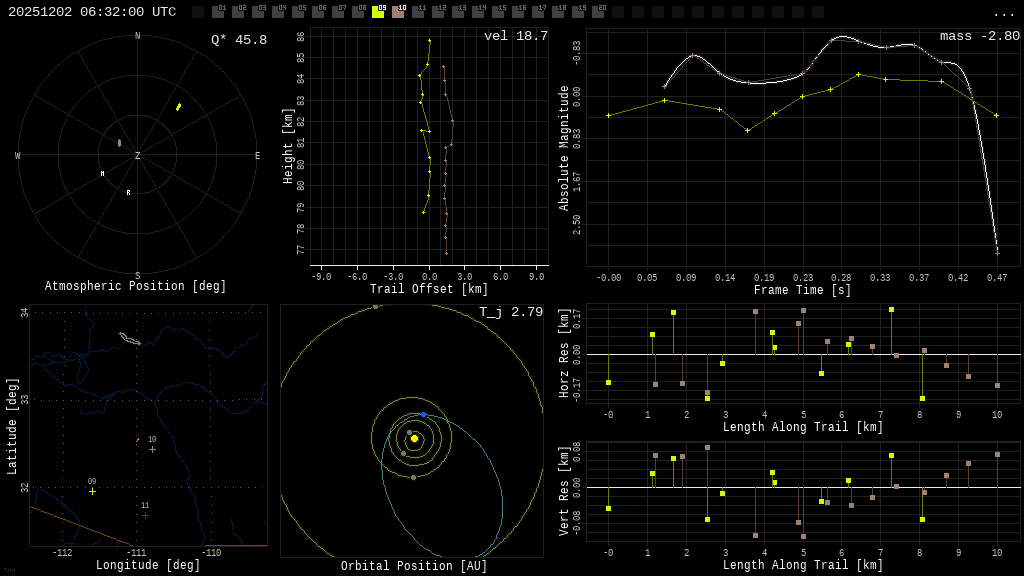Click station 09 yellow cross on map

92,491
